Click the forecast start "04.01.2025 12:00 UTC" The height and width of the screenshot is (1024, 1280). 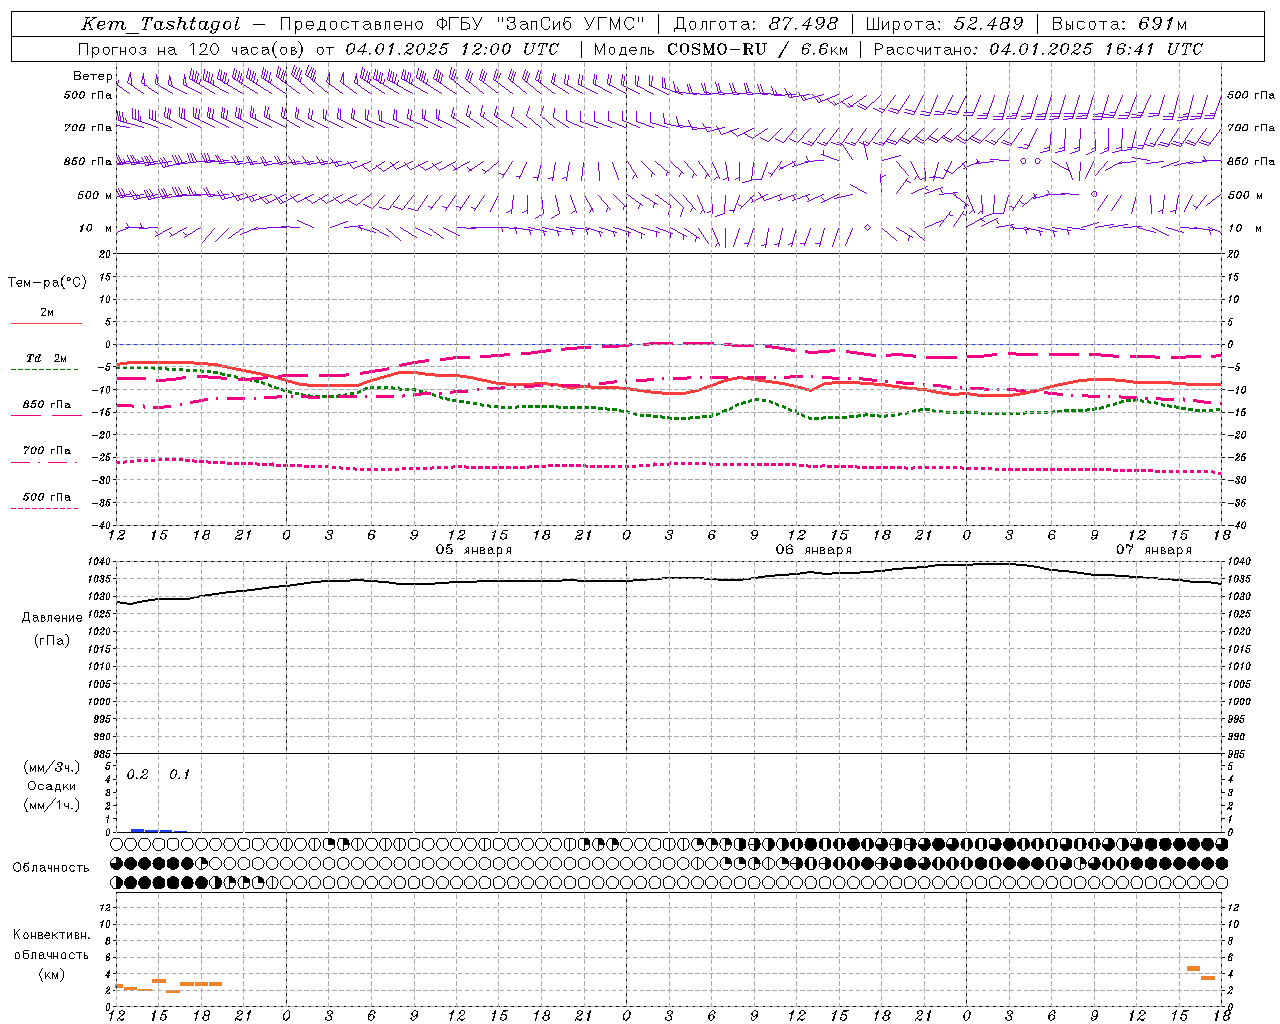[452, 49]
